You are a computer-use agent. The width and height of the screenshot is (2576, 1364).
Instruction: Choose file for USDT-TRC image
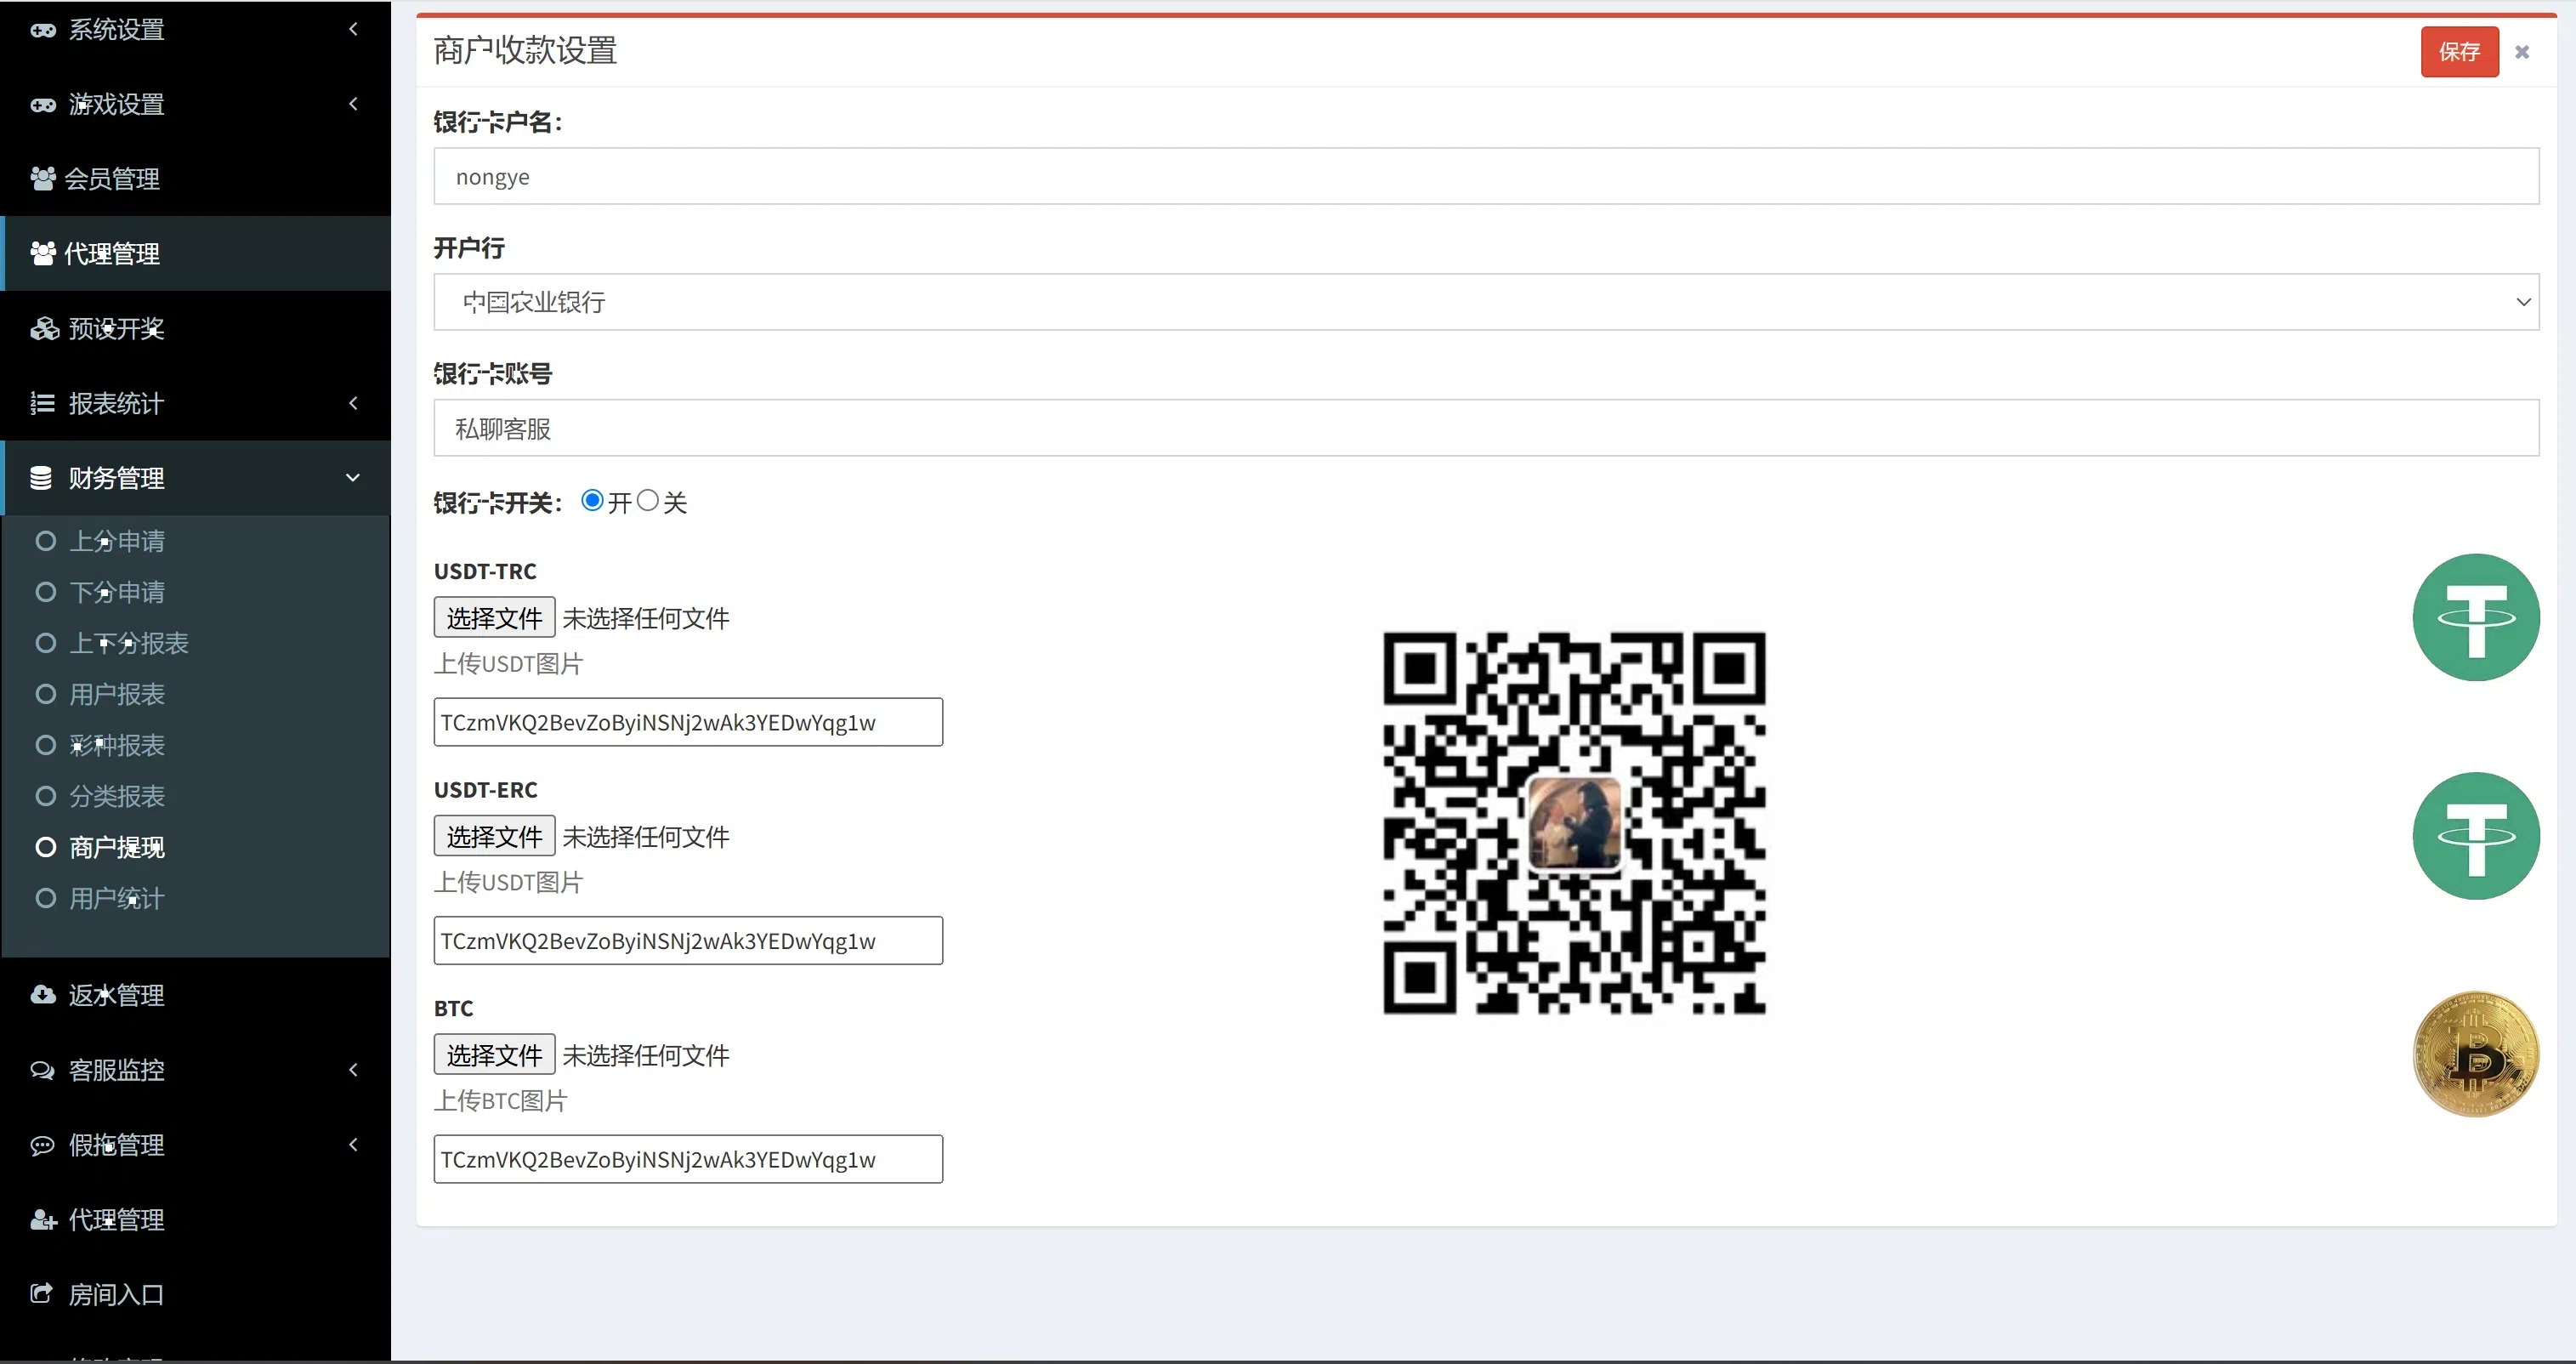(x=494, y=618)
